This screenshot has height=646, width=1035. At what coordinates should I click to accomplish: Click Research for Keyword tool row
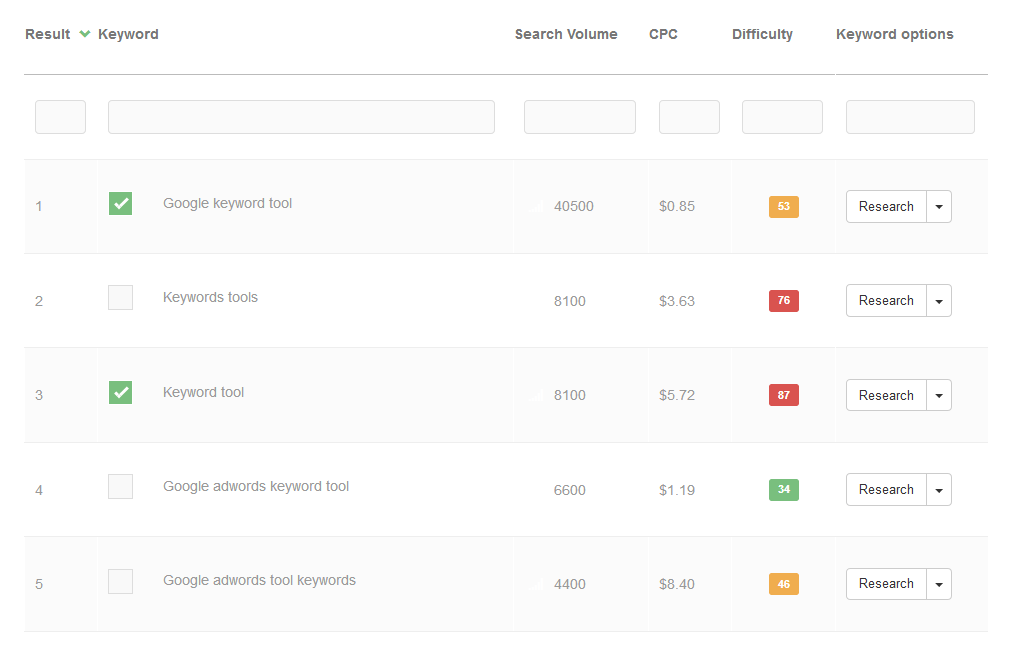click(886, 395)
